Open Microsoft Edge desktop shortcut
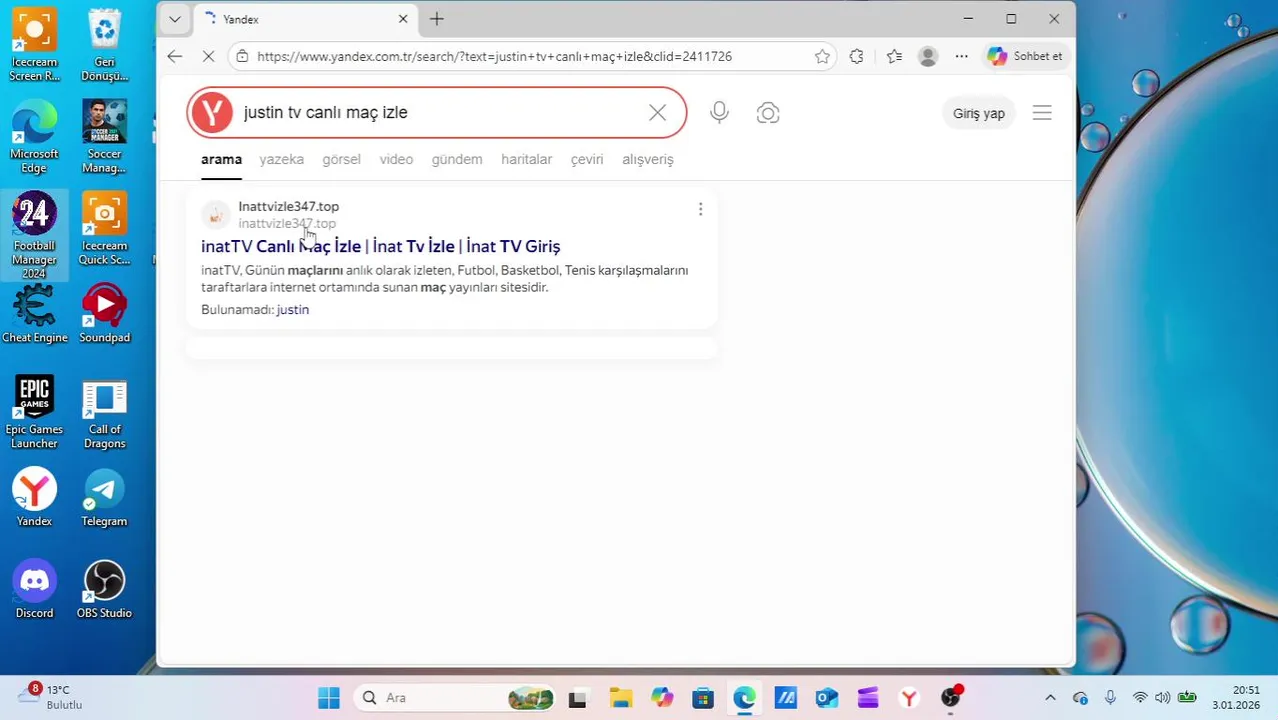The height and width of the screenshot is (720, 1278). pos(34,138)
